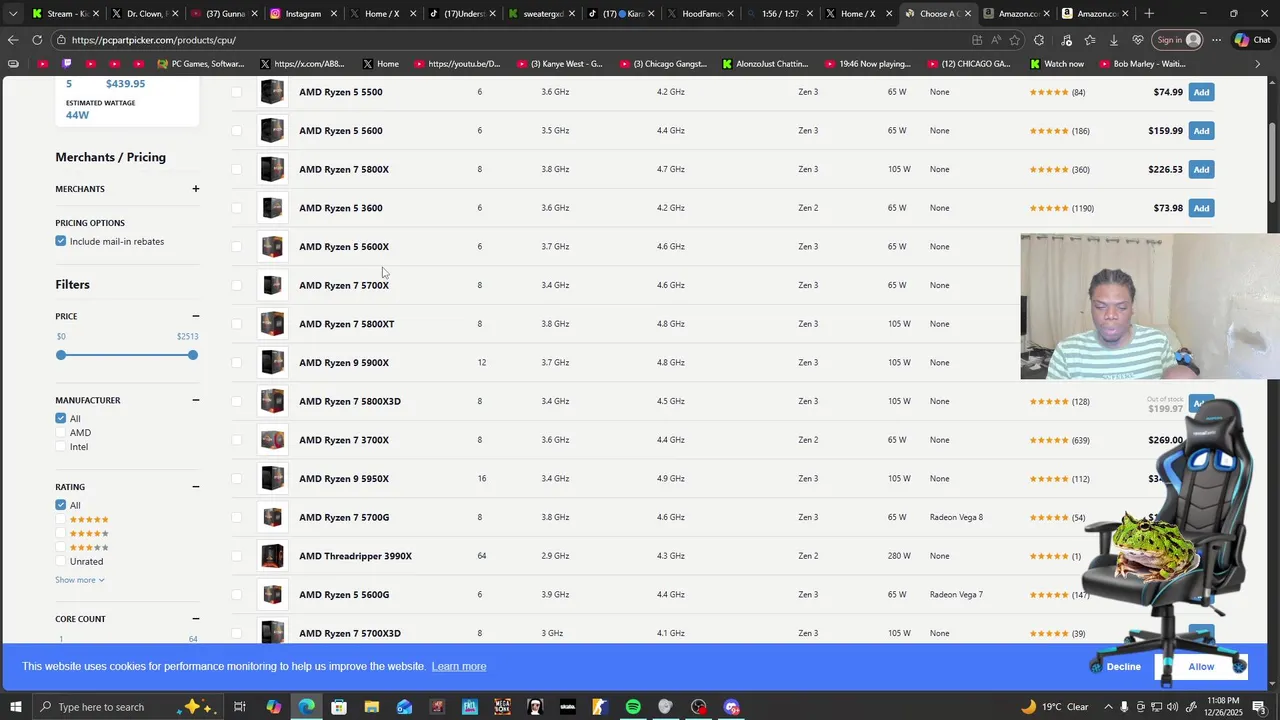Open the tab search dropdown arrow
1280x720 pixels.
click(x=13, y=13)
